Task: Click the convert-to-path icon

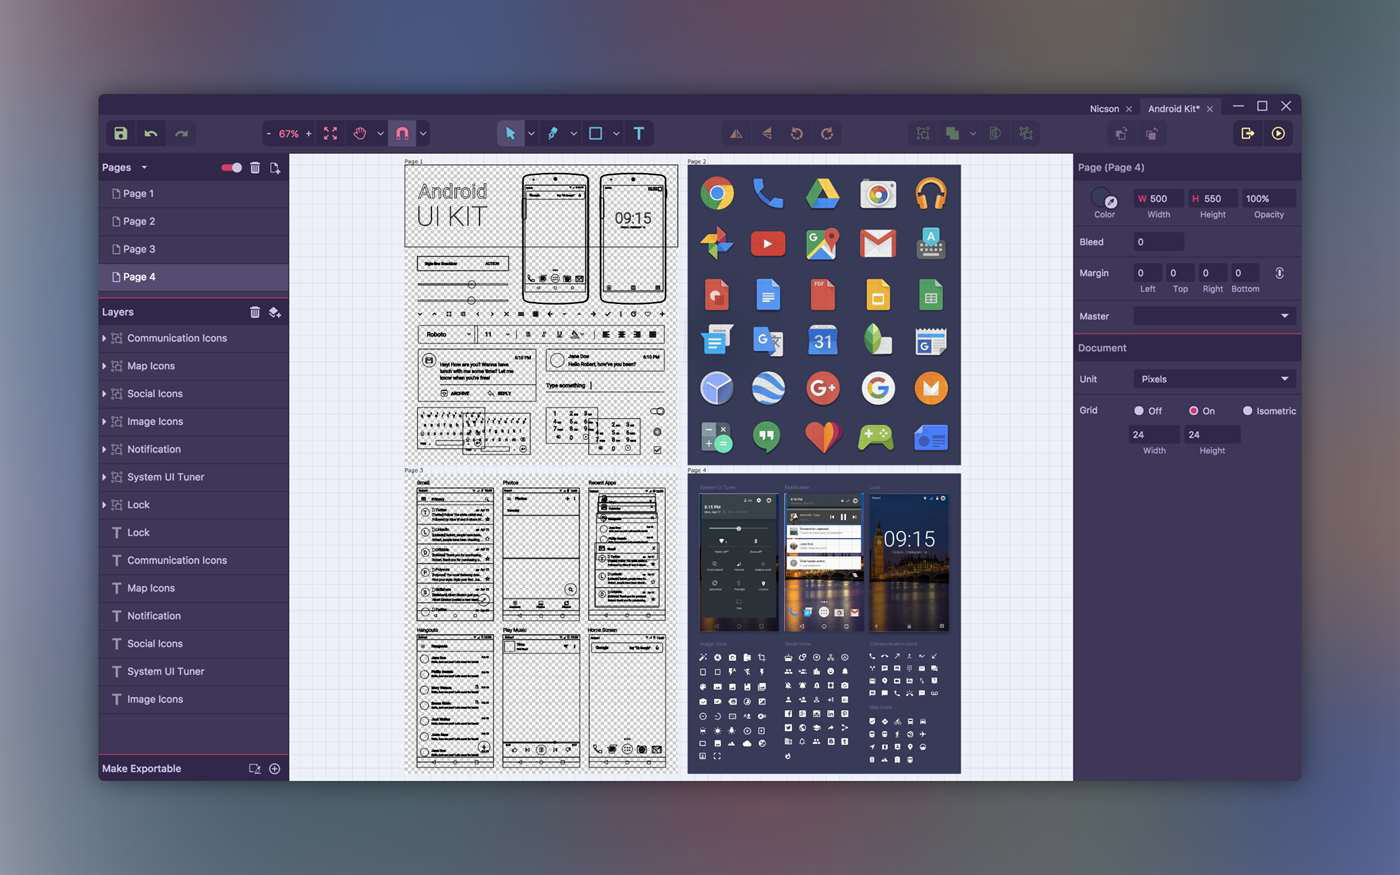Action: 1025,133
